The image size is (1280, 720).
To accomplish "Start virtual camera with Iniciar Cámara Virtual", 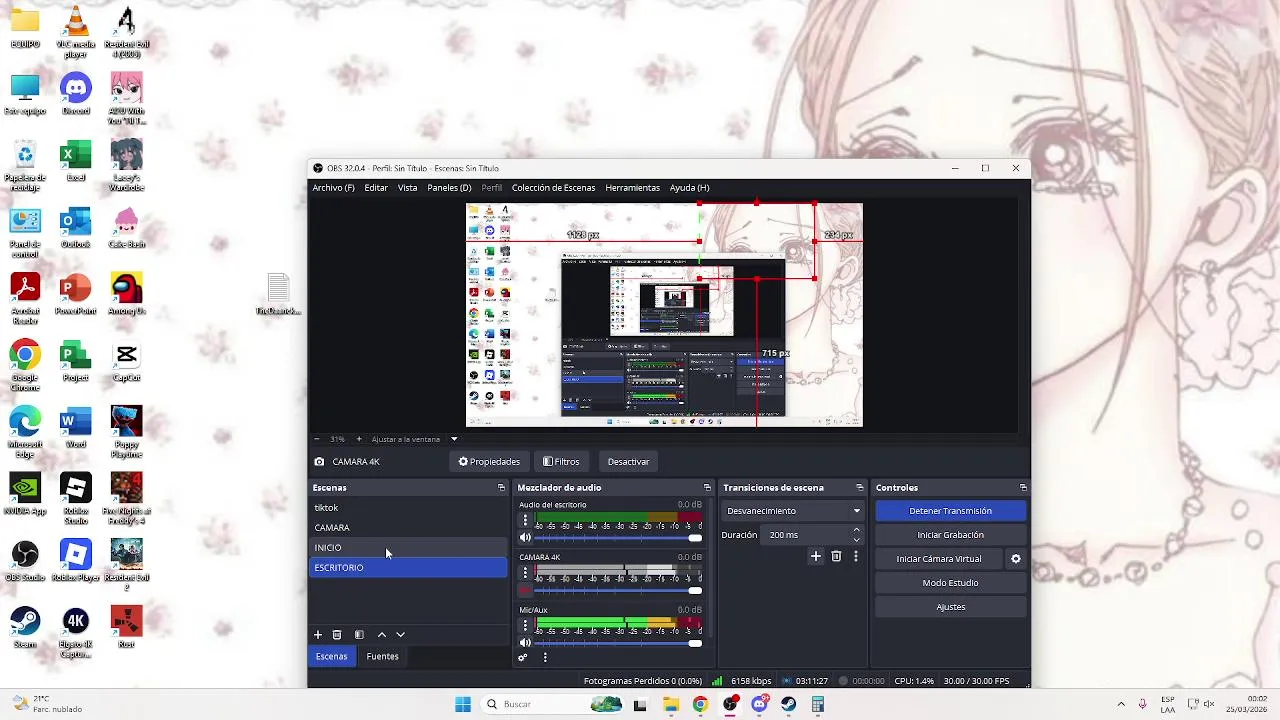I will click(939, 559).
